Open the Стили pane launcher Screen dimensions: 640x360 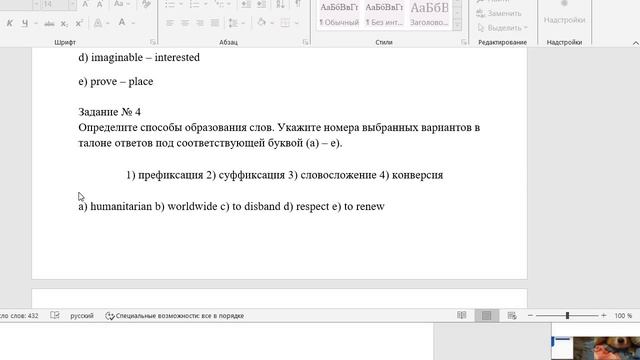tap(464, 42)
